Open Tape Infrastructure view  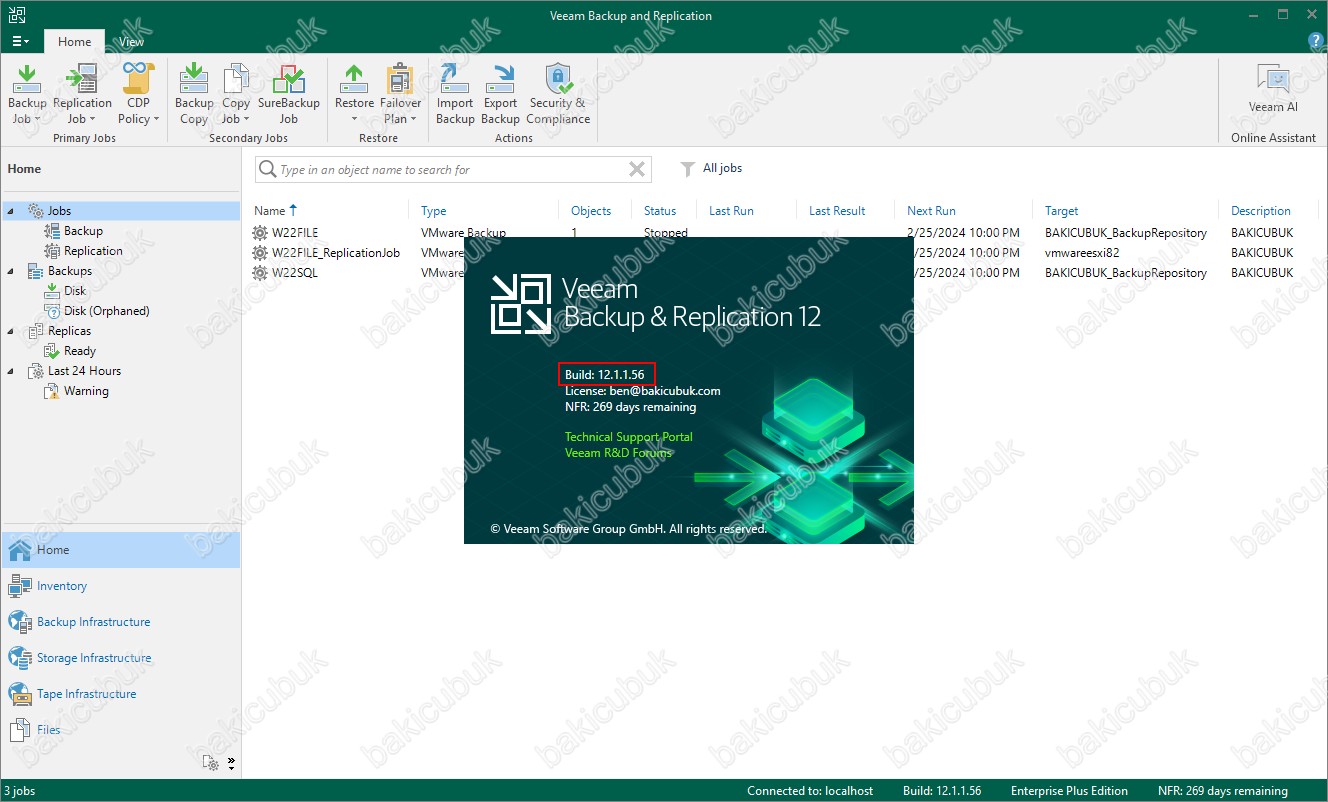click(x=121, y=694)
